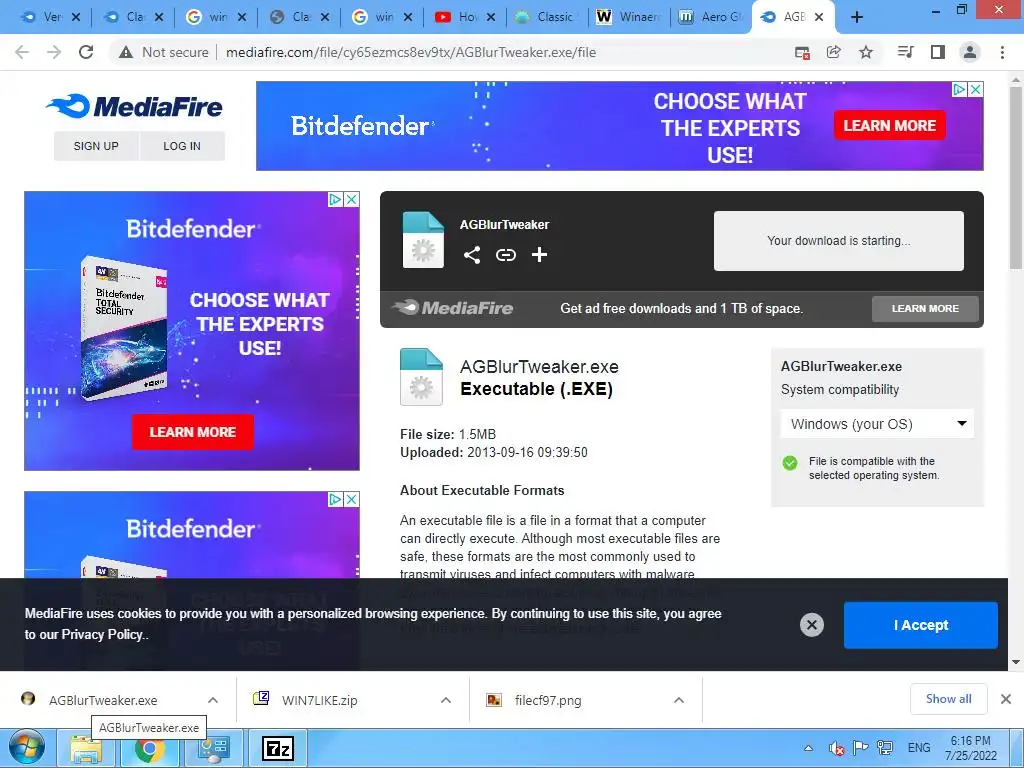1024x768 pixels.
Task: Open filecf97.png in downloads bar
Action: 548,700
